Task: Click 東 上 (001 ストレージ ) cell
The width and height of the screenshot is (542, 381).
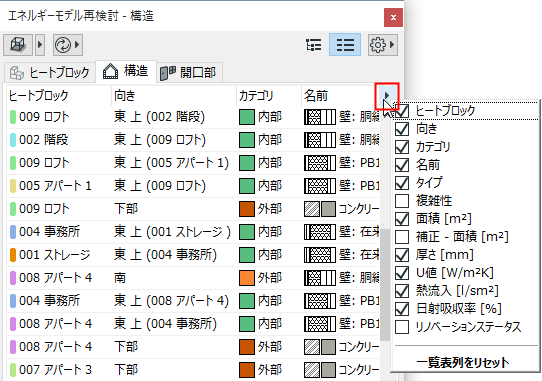Action: [x=172, y=232]
